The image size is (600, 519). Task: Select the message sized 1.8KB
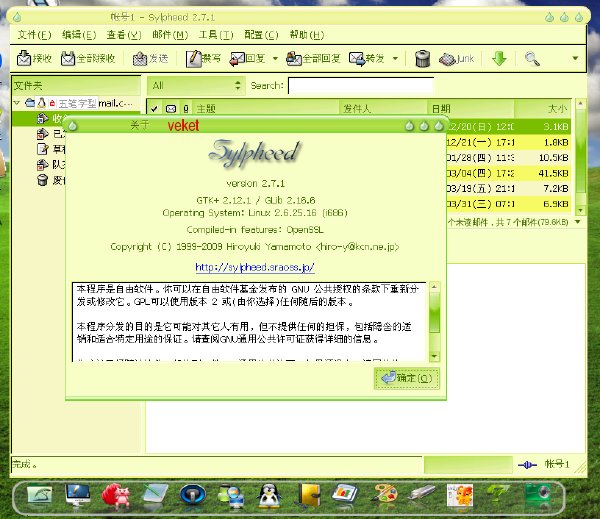tap(509, 142)
